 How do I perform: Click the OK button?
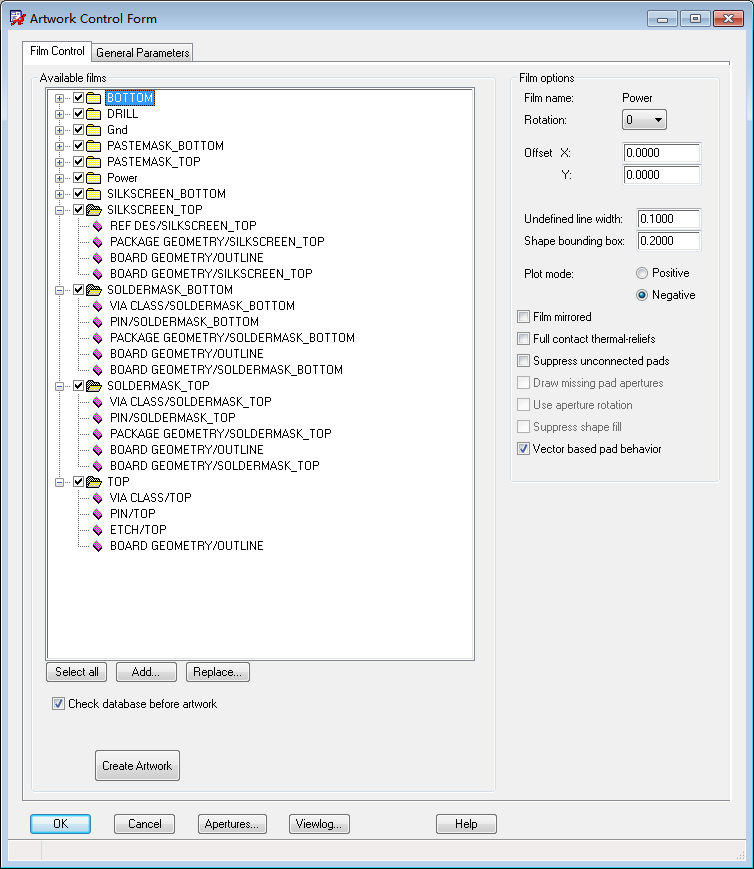coord(60,824)
